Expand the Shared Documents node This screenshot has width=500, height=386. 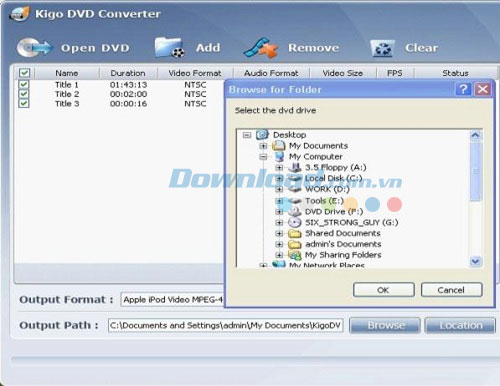(279, 233)
